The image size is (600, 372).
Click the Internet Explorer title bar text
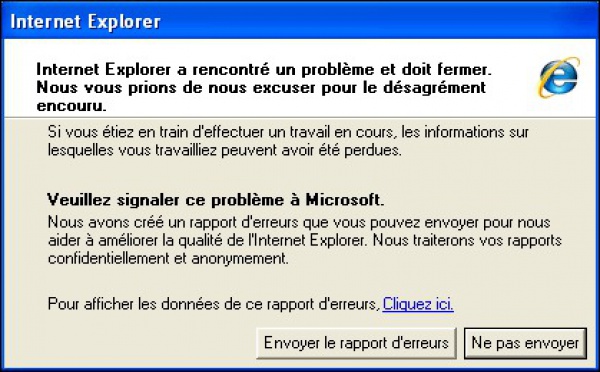click(x=85, y=22)
